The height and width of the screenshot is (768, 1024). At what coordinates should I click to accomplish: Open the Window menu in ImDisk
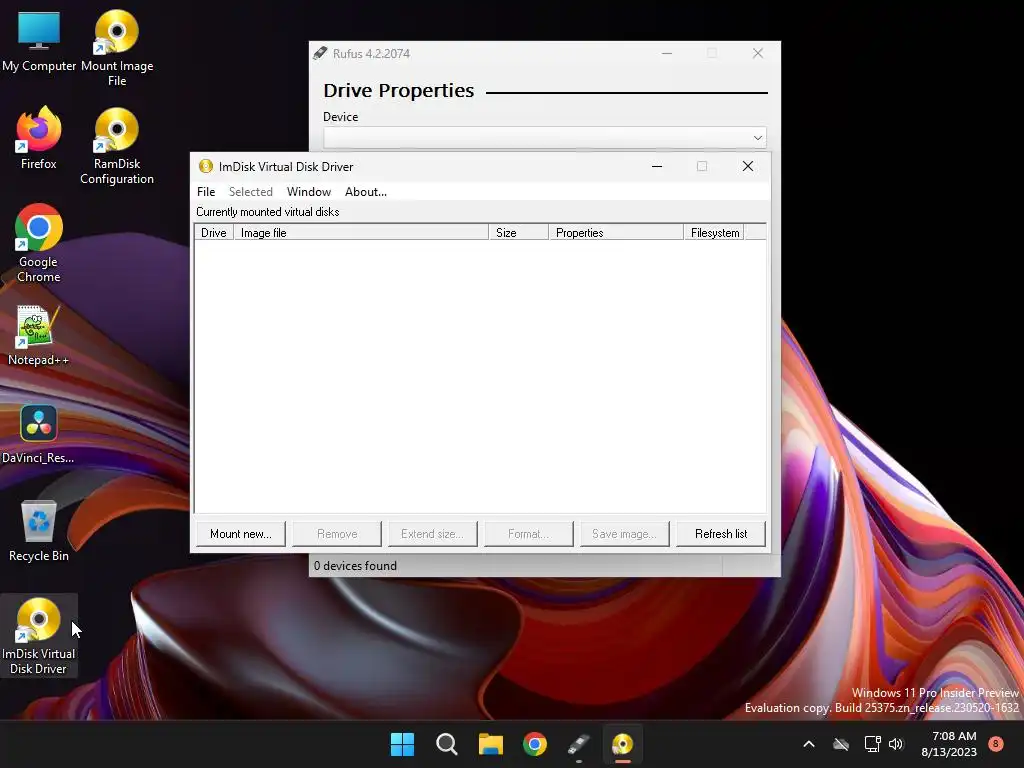point(309,192)
